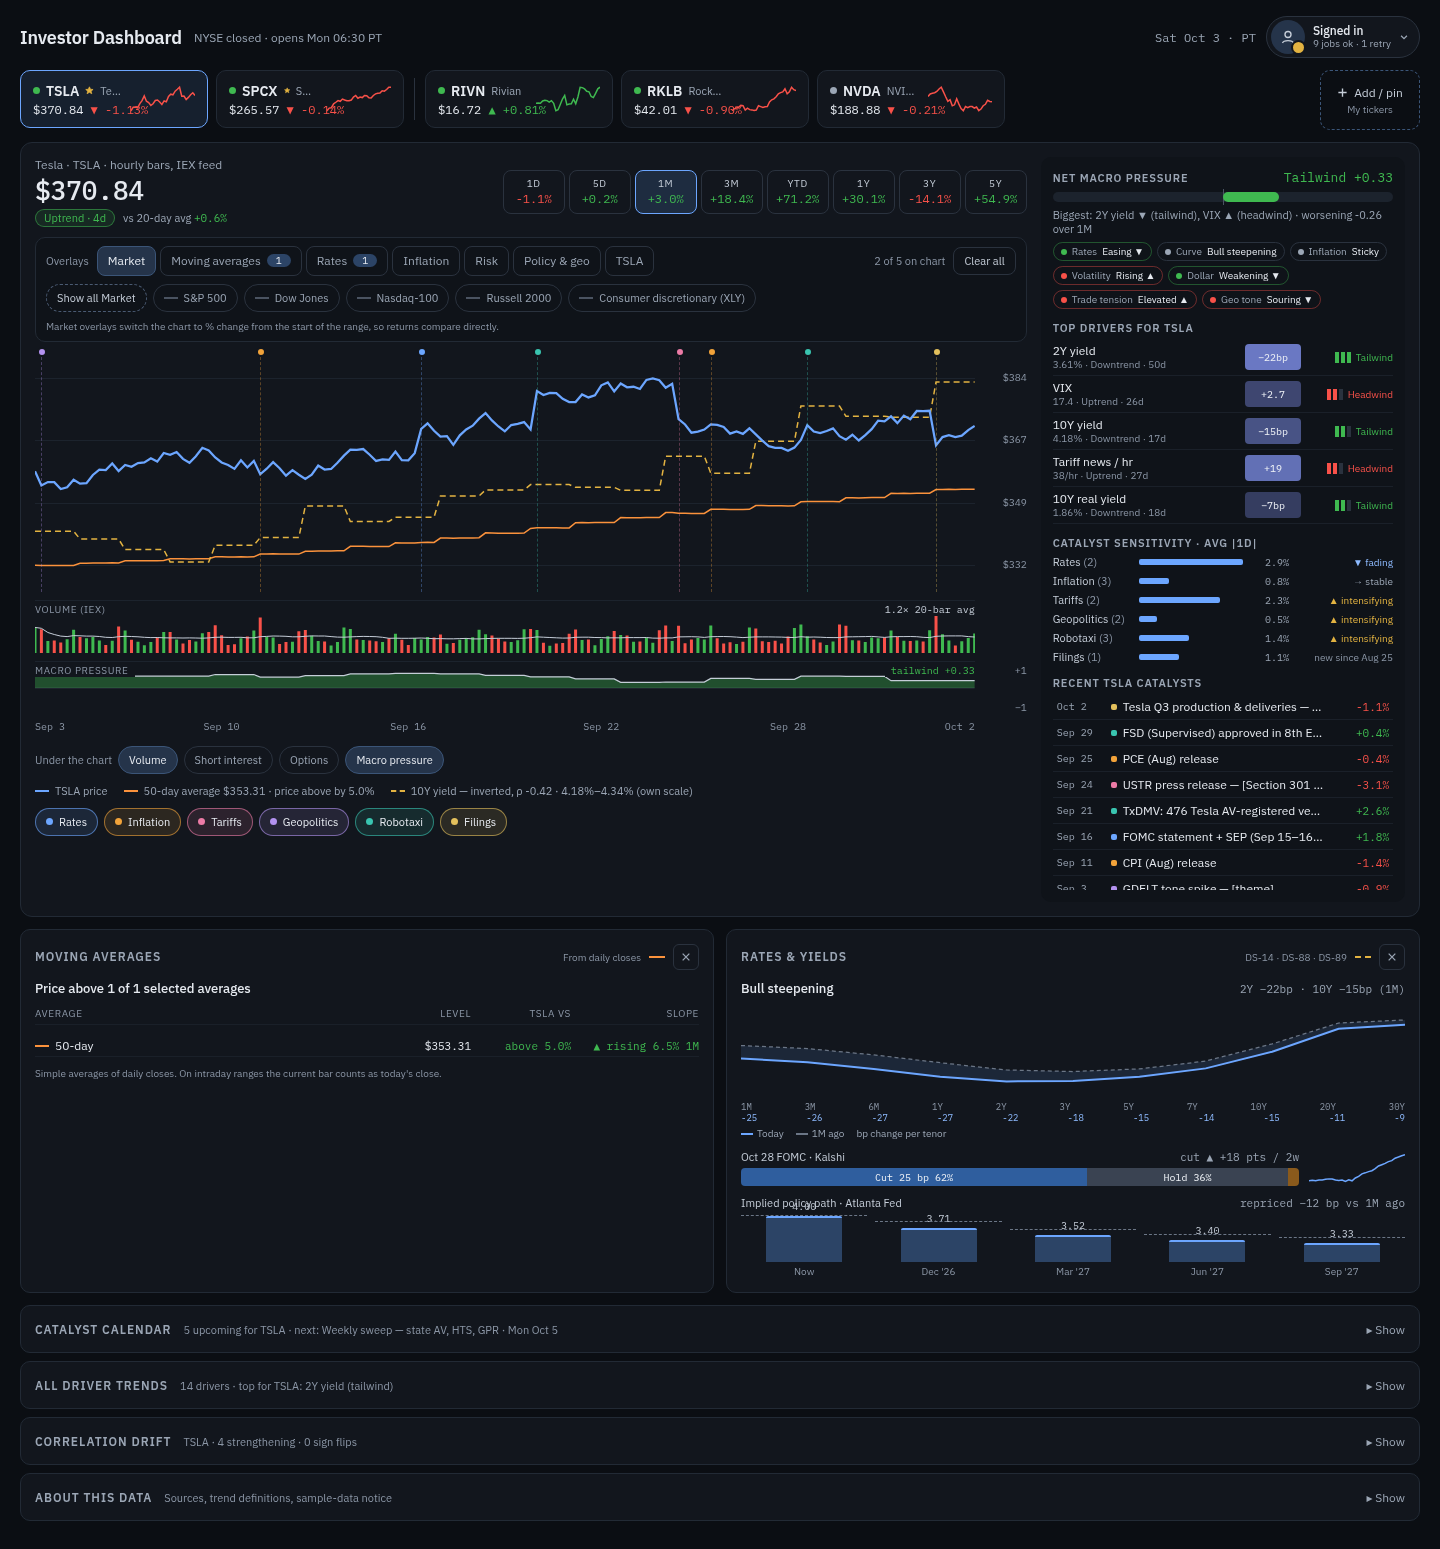The image size is (1440, 1549).
Task: Toggle Short interest under the chart
Action: 228,760
